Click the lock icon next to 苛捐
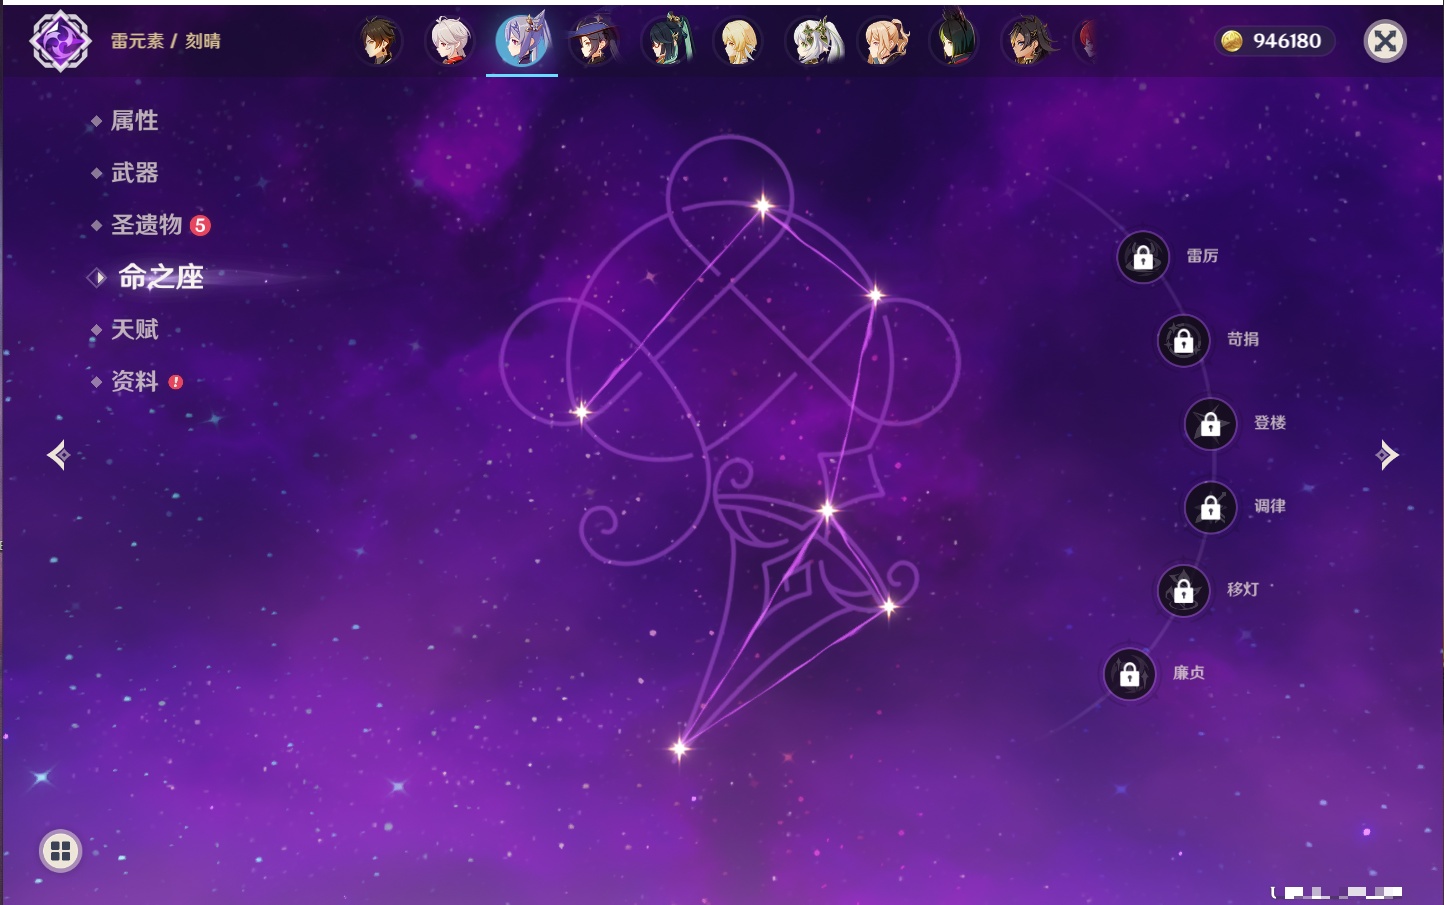 (1184, 341)
